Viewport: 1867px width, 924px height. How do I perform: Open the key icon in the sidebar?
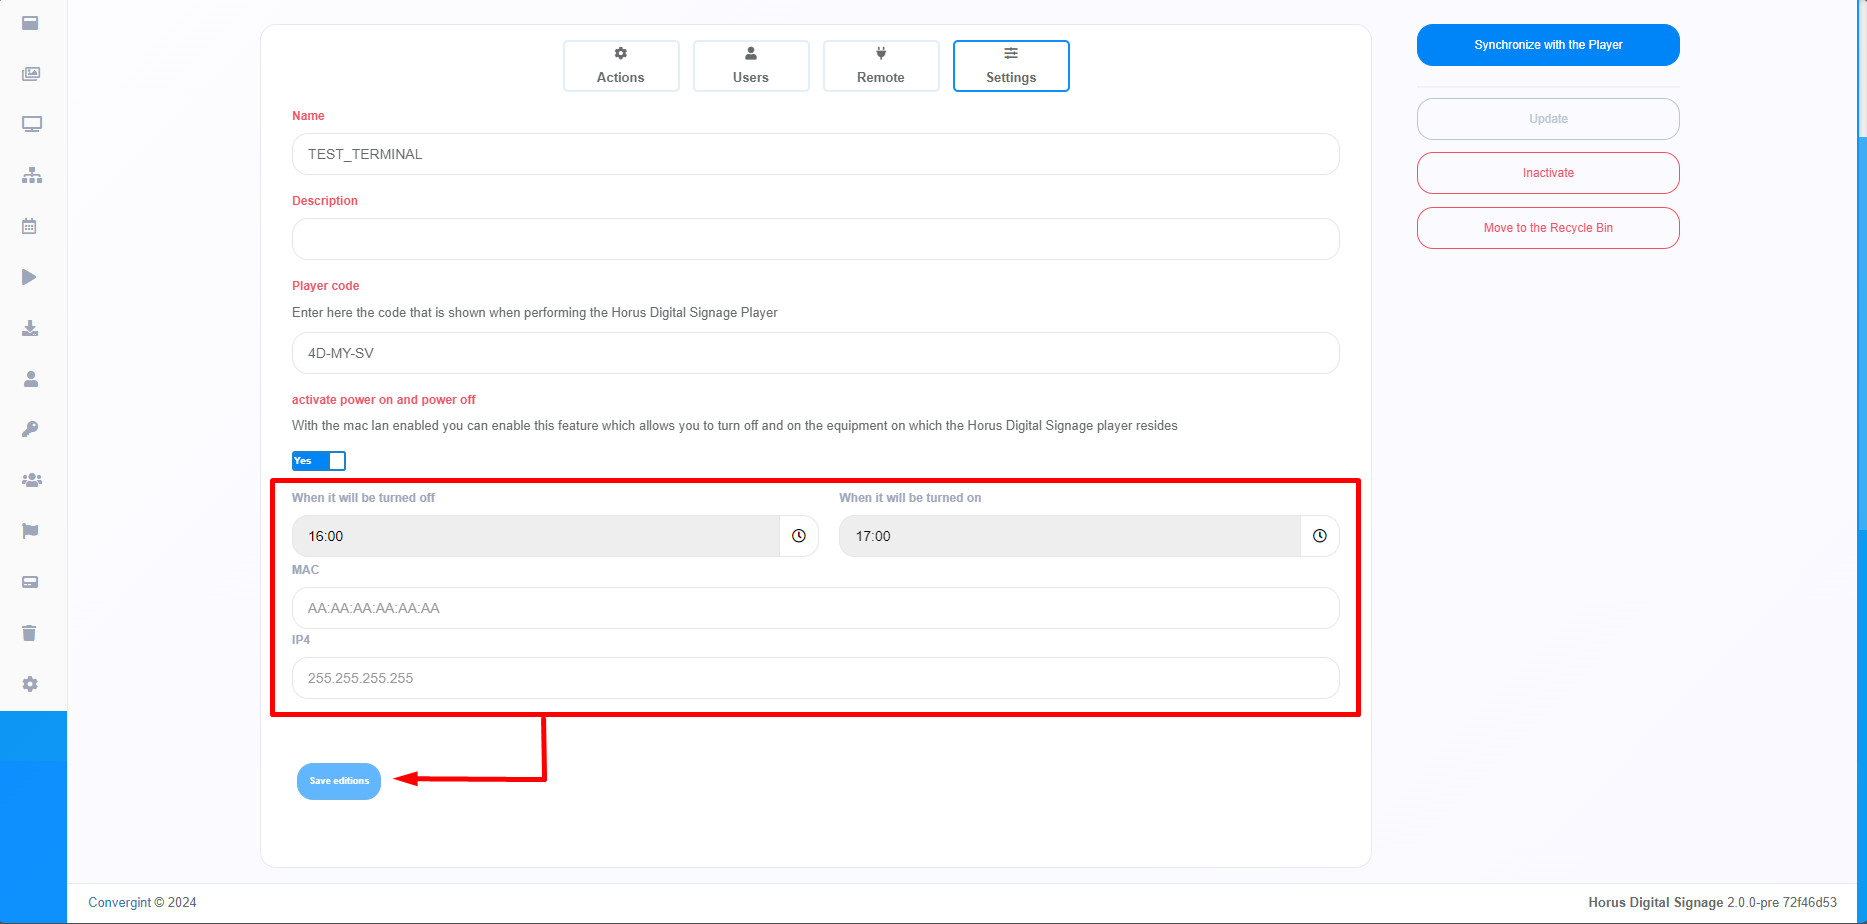[x=30, y=430]
